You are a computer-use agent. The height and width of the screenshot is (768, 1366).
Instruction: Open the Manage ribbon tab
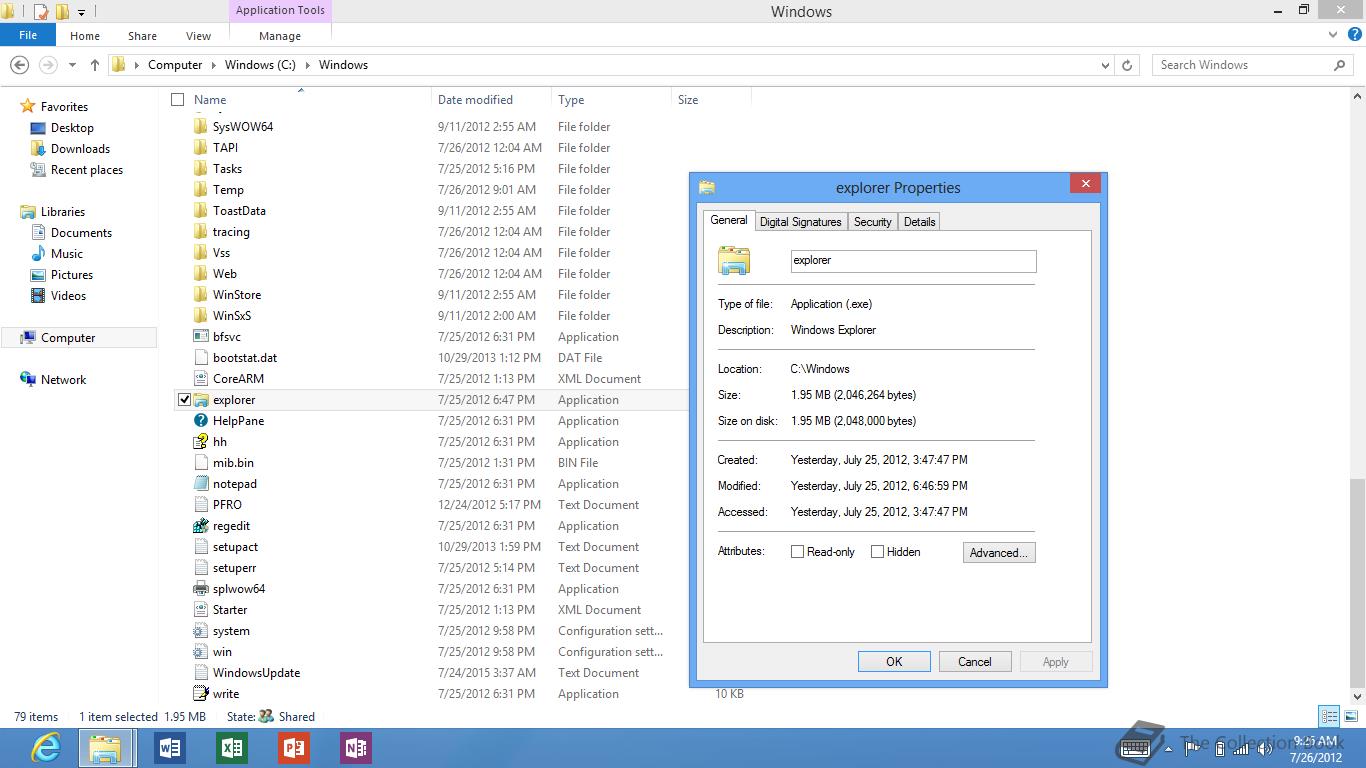point(280,35)
